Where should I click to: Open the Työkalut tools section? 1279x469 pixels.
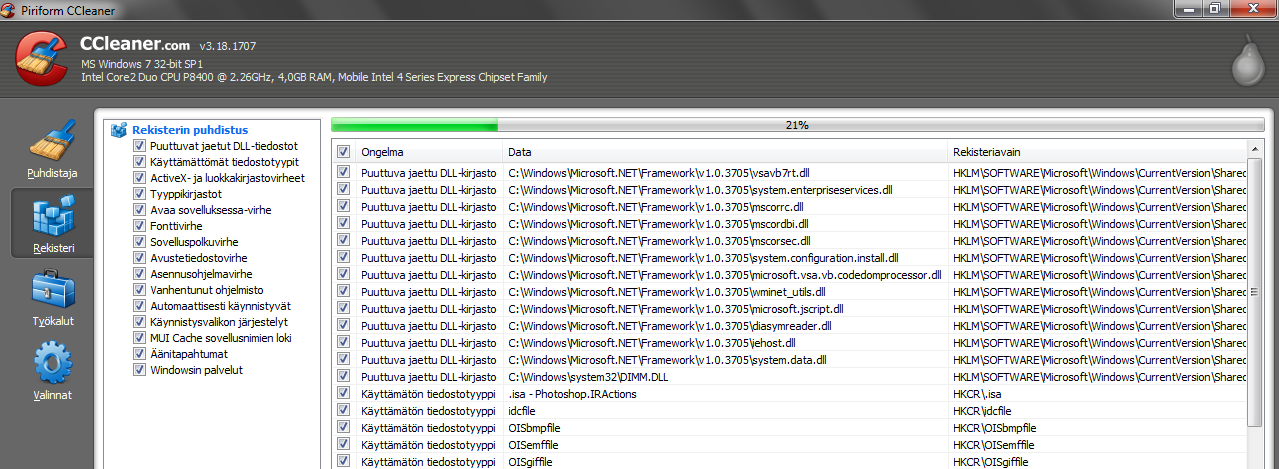[53, 297]
